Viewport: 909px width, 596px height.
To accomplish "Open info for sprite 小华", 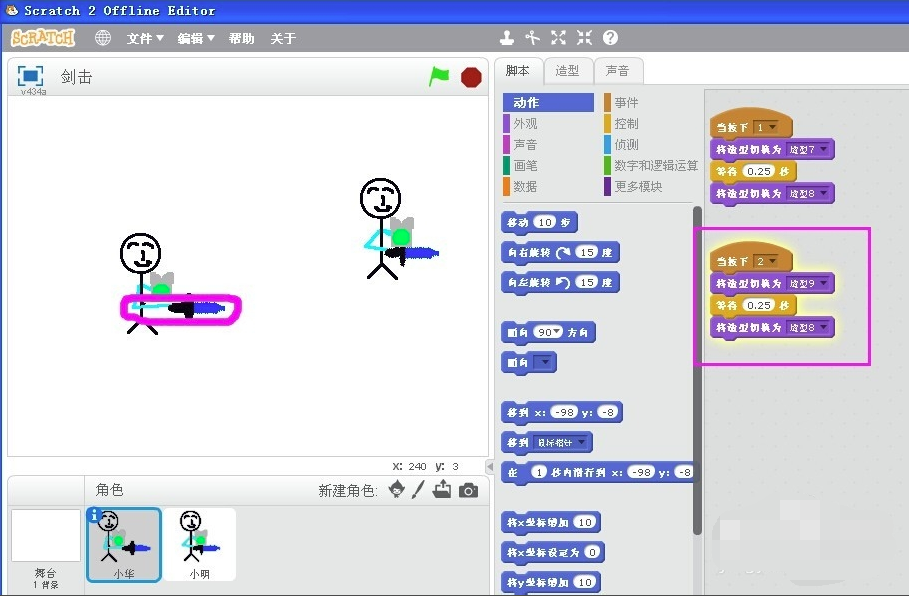I will (x=94, y=515).
